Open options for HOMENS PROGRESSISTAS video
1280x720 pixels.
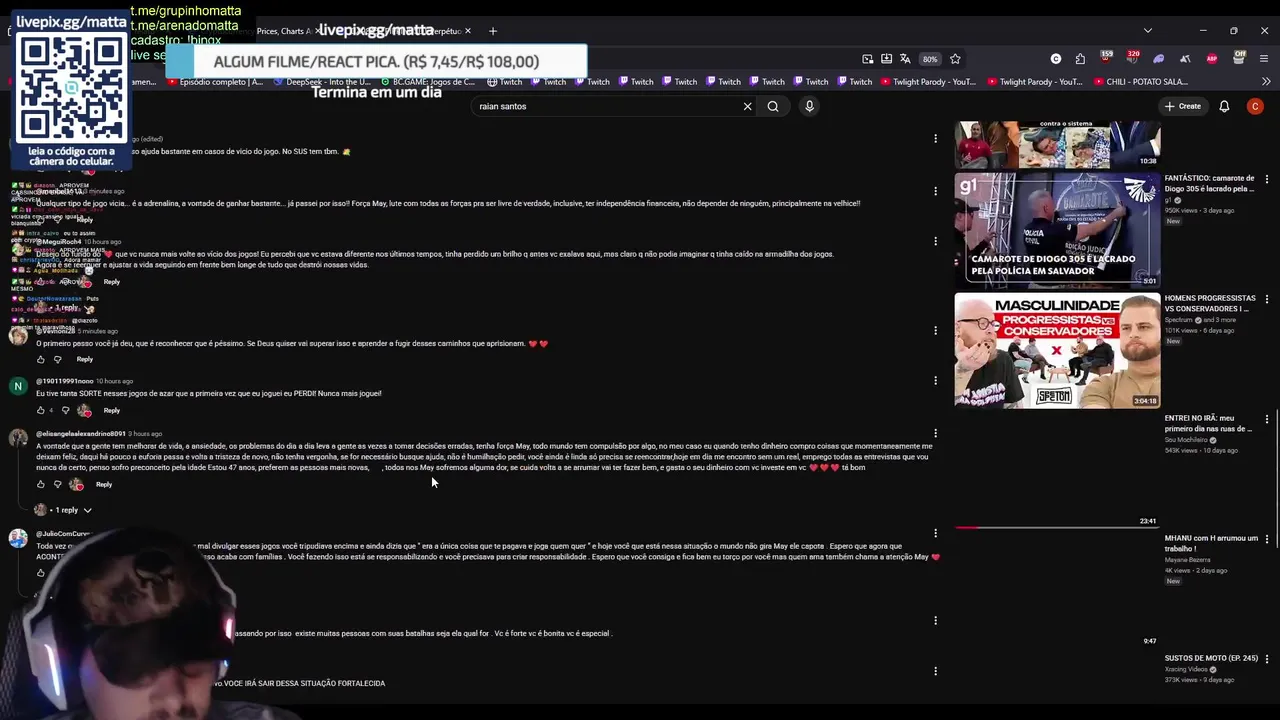pyautogui.click(x=1267, y=299)
